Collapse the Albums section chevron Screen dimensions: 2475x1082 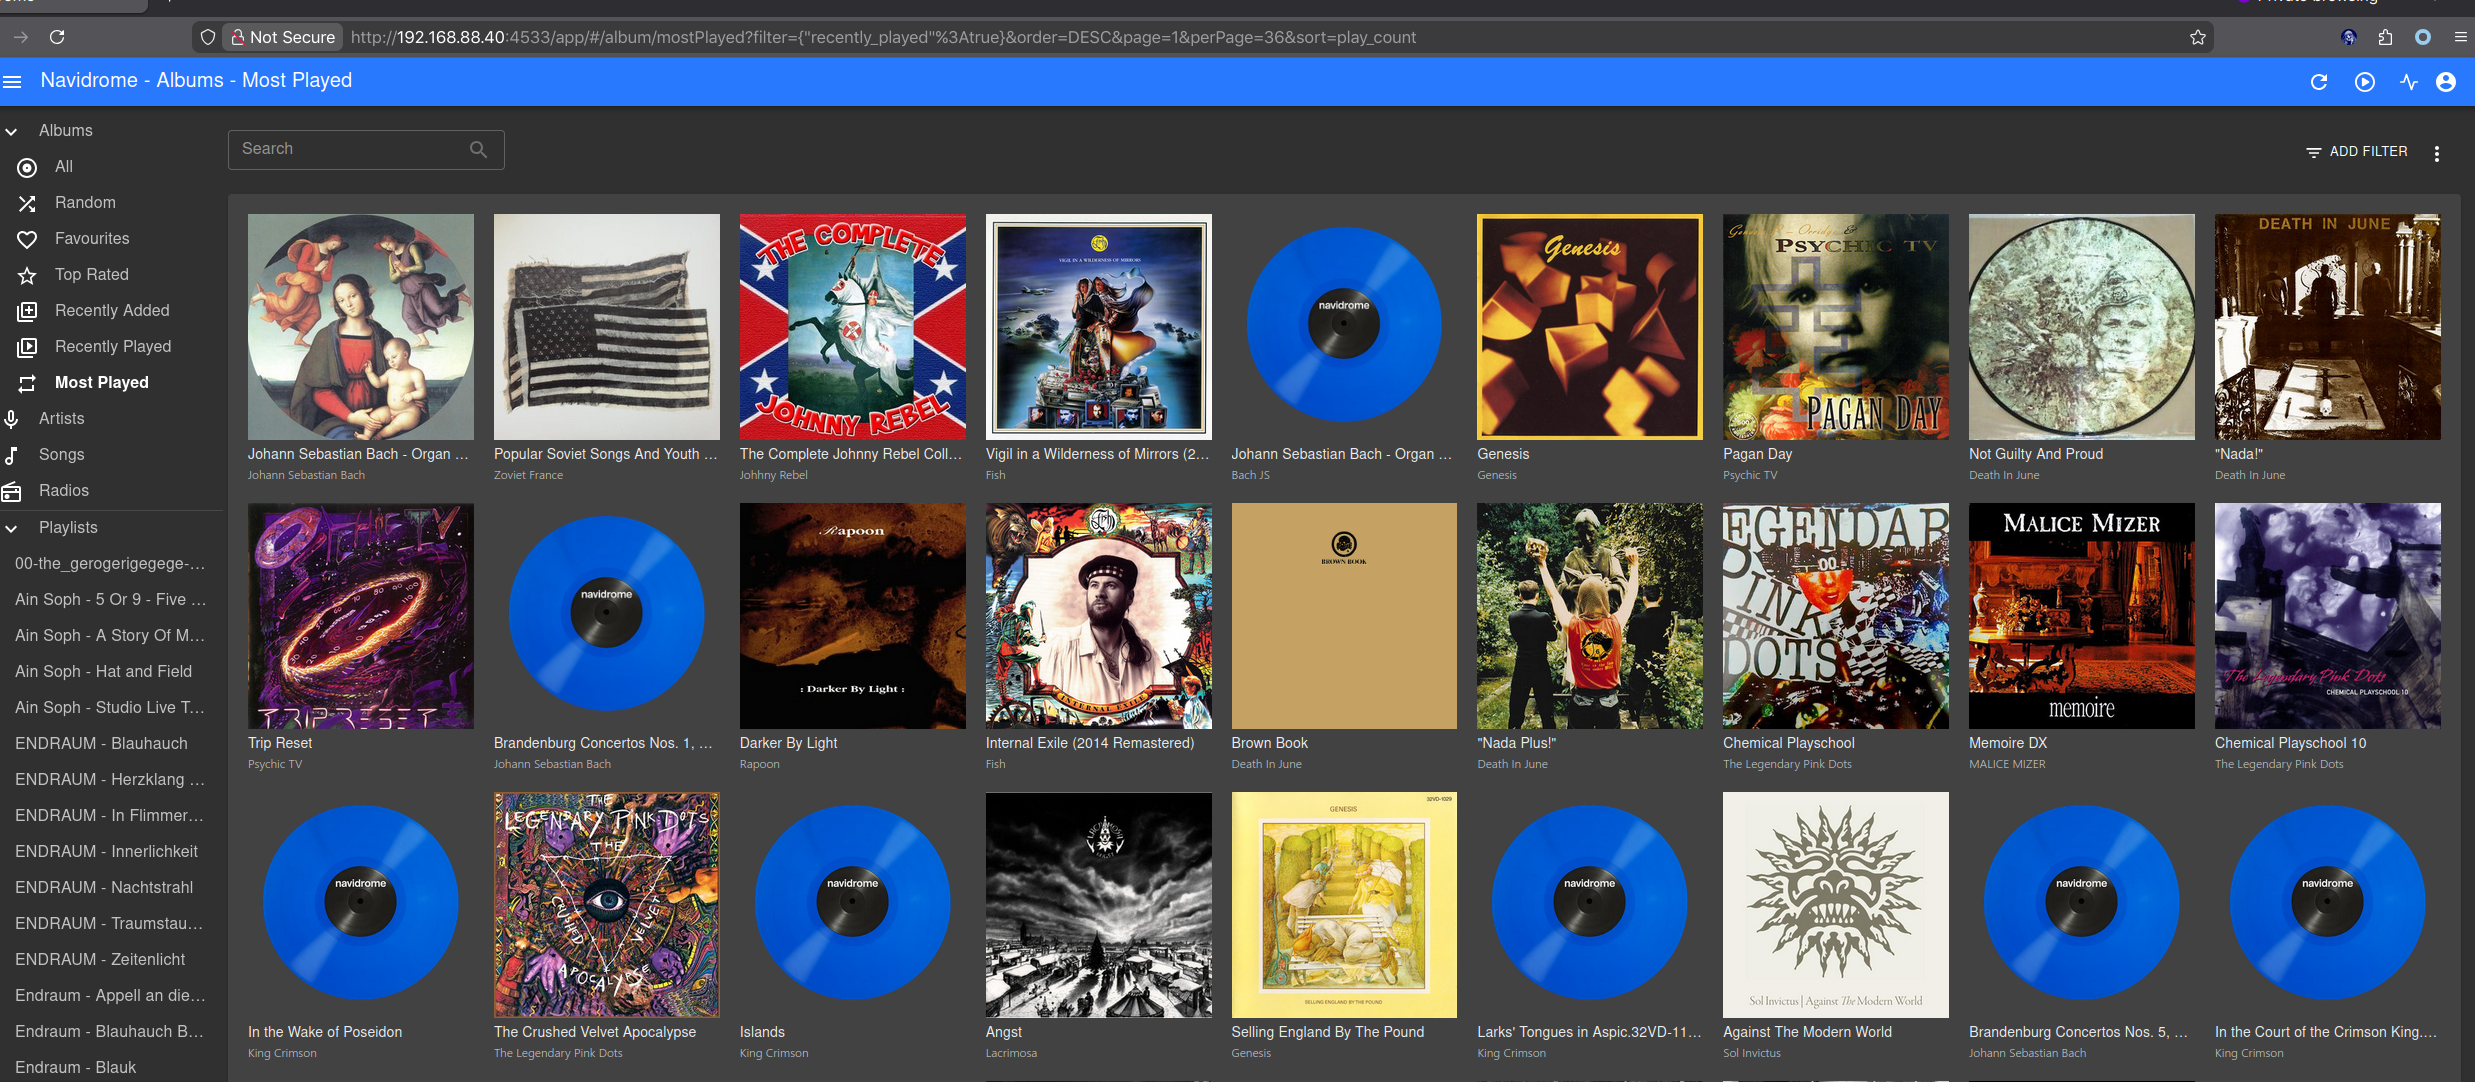(x=12, y=131)
